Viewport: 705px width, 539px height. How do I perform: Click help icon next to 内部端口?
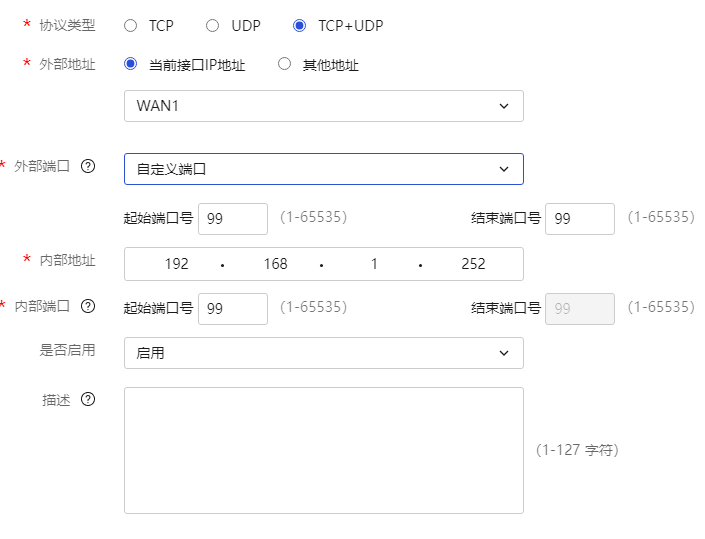(x=87, y=306)
